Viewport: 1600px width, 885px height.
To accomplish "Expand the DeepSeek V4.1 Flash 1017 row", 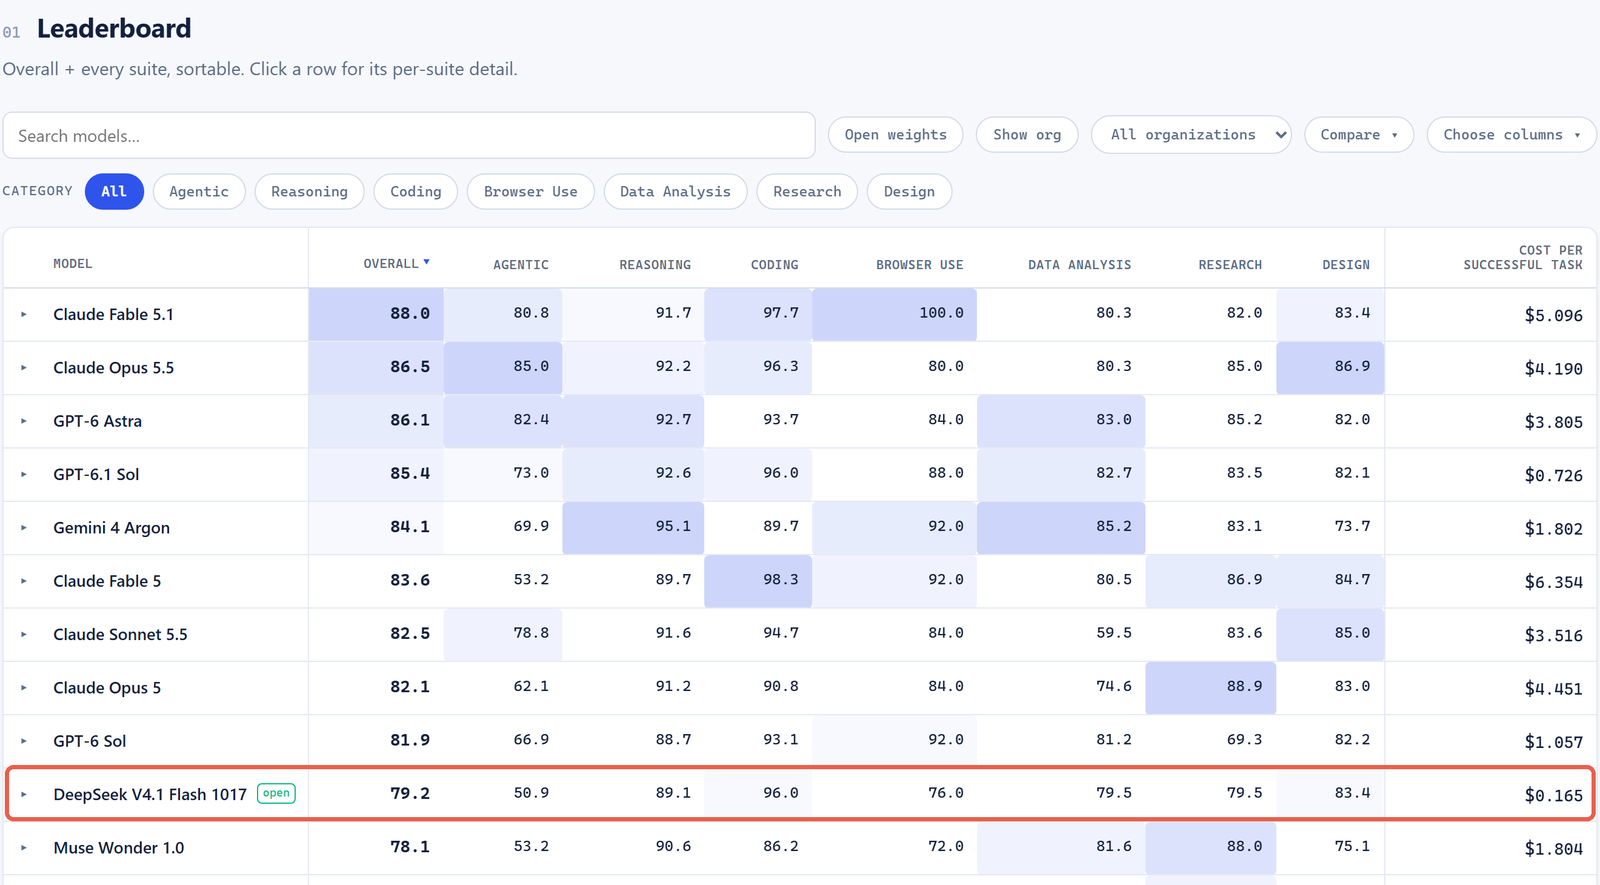I will point(24,794).
